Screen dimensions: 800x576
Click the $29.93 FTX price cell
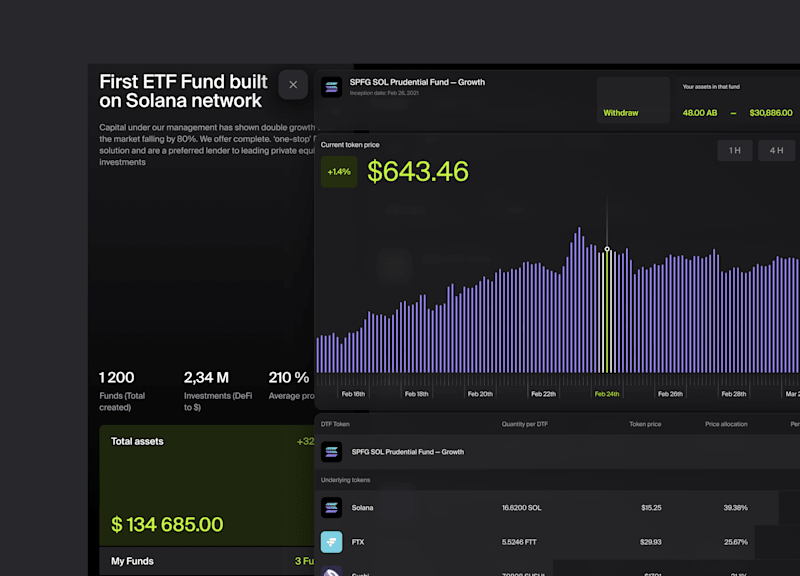(x=651, y=542)
